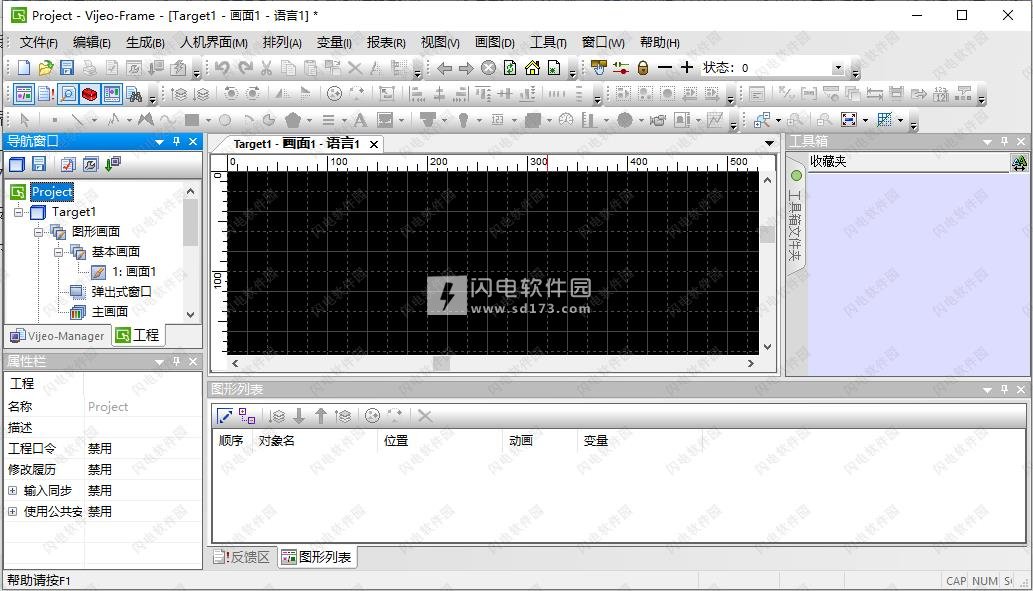Toggle the magnifier property inspector icon
Screen dimensions: 1033x591
[67, 94]
